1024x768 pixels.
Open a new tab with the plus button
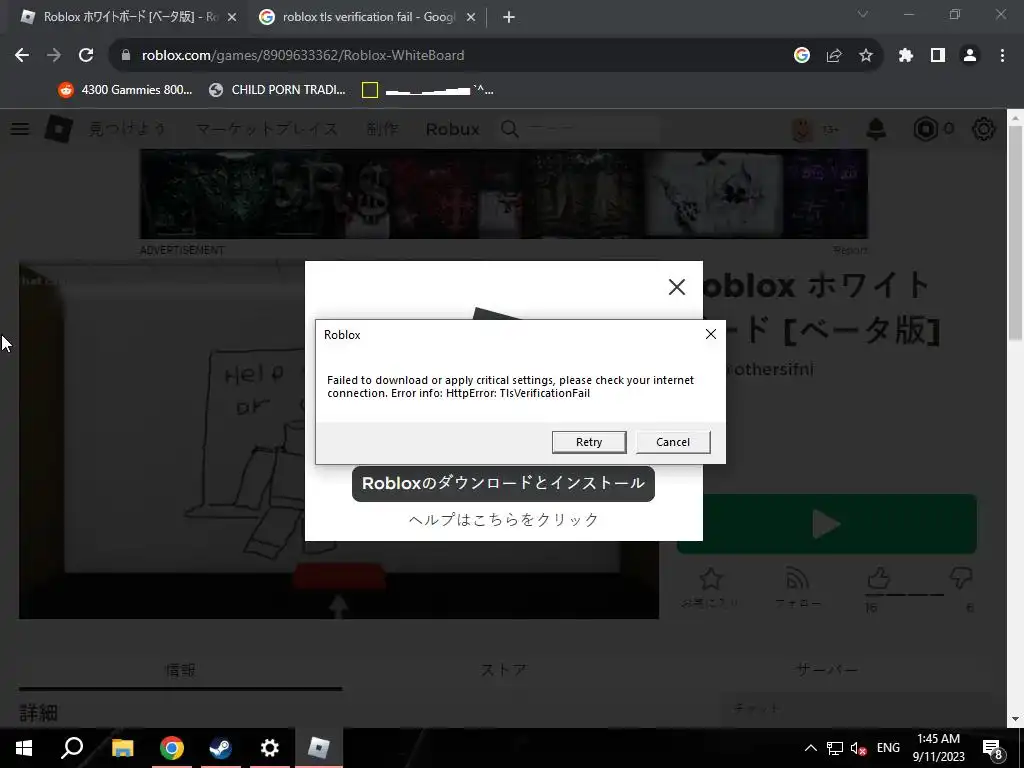click(x=509, y=18)
